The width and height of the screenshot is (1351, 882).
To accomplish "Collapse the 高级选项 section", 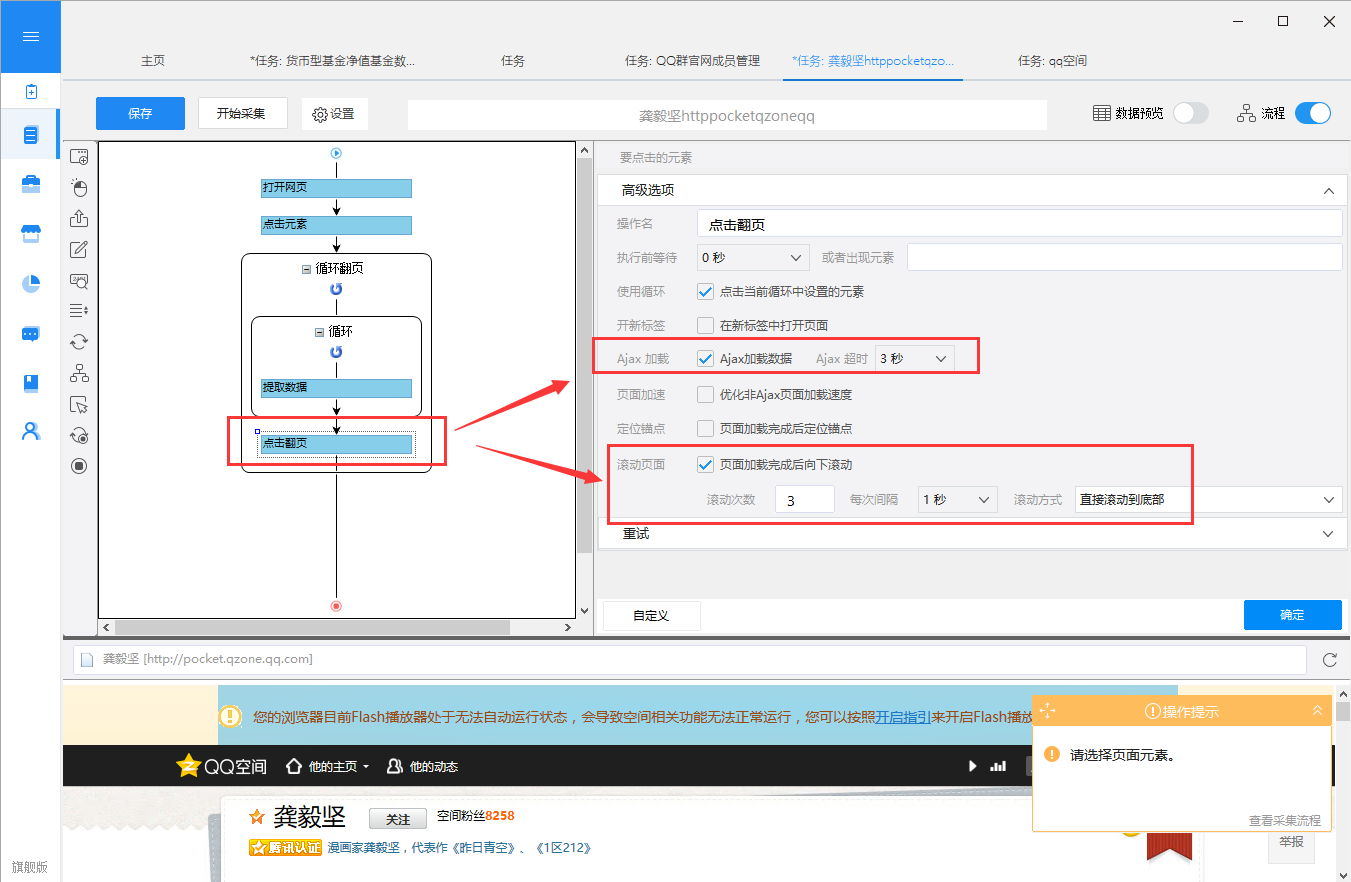I will point(1328,190).
